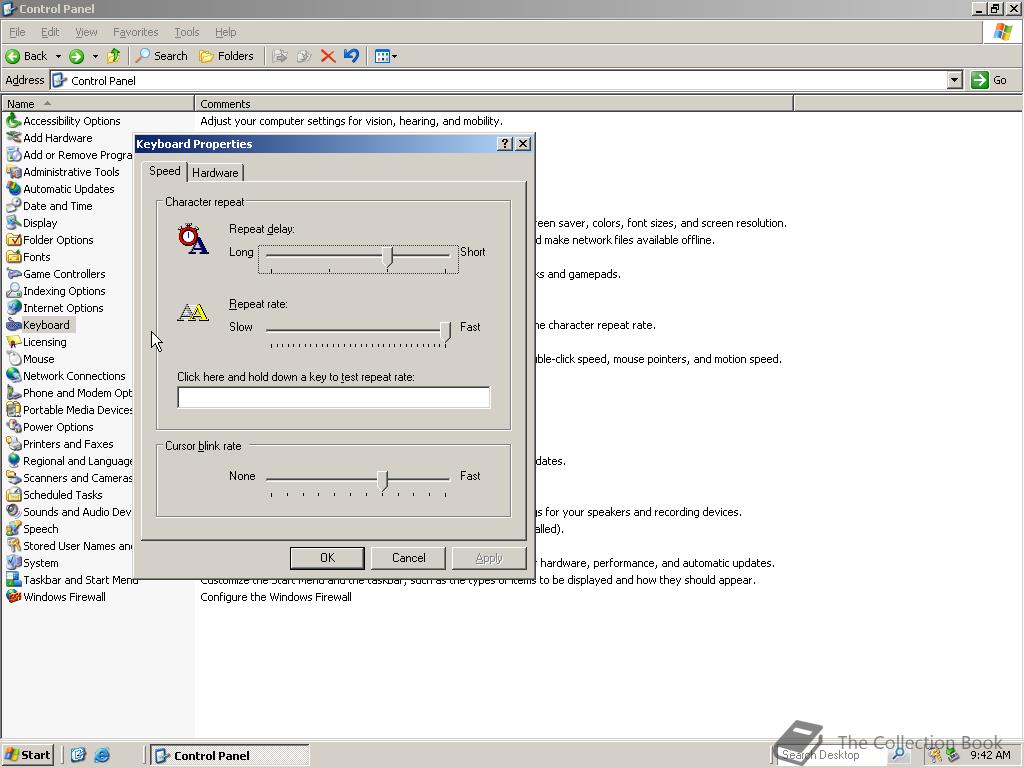Click Control Panel taskbar button

click(229, 756)
